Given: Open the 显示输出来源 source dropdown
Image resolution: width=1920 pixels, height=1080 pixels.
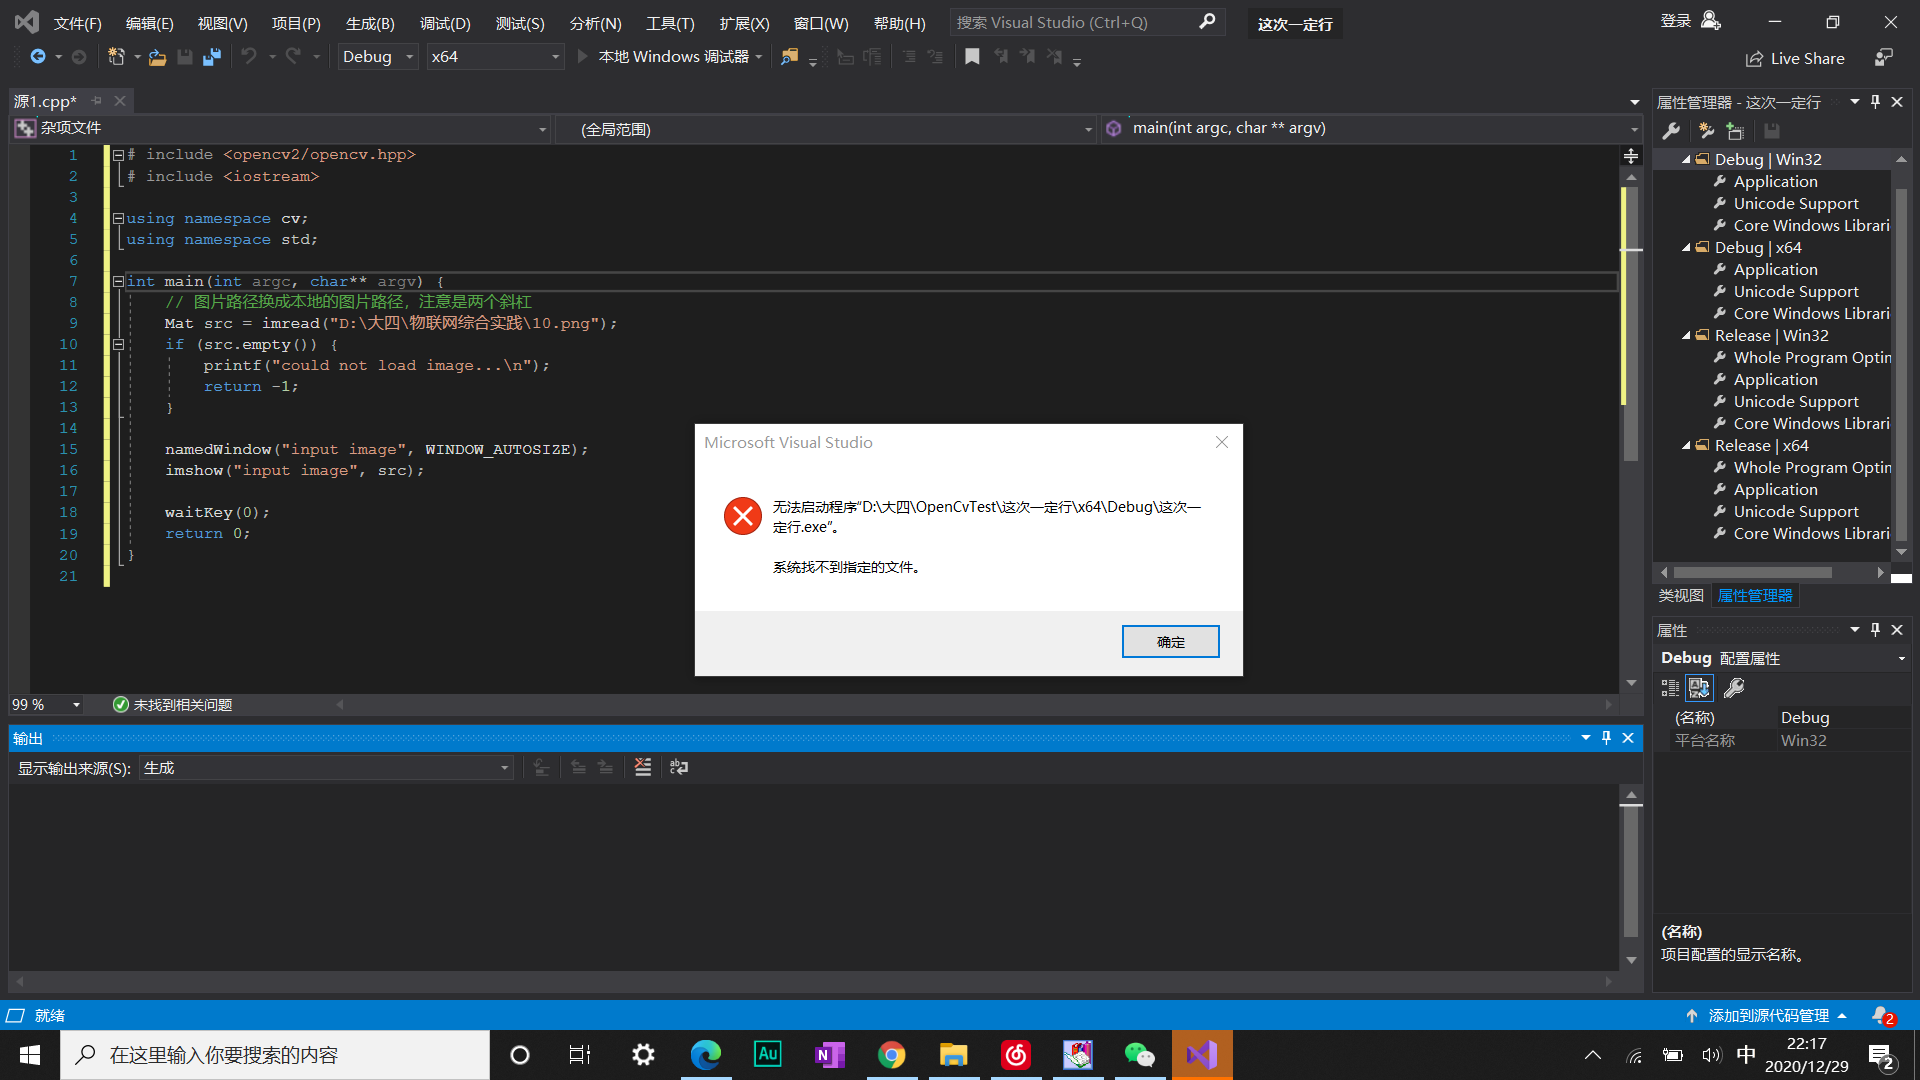Looking at the screenshot, I should 504,767.
